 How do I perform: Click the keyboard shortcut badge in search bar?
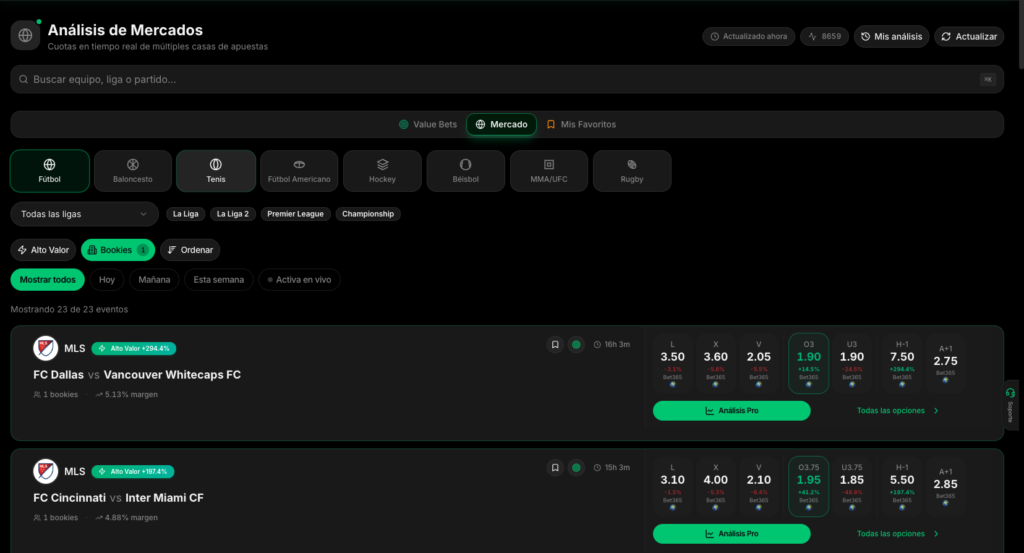pyautogui.click(x=987, y=80)
